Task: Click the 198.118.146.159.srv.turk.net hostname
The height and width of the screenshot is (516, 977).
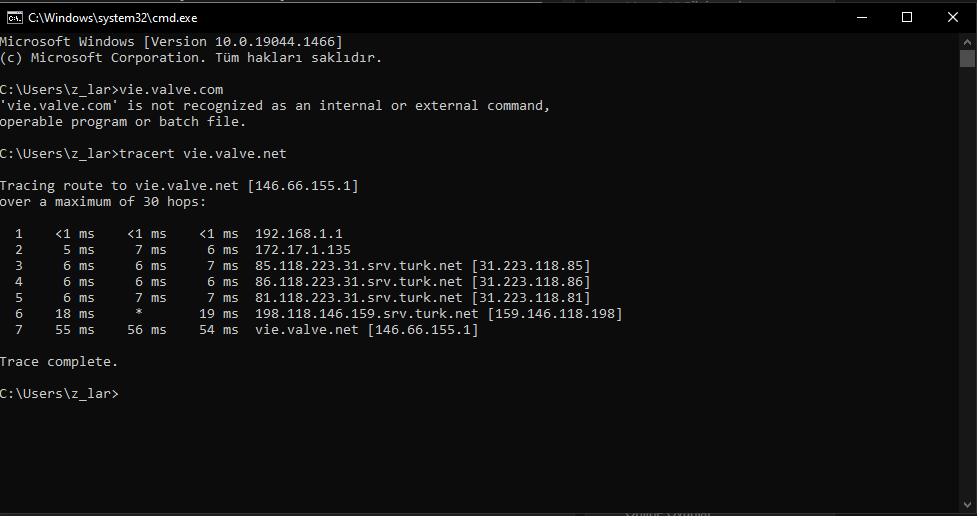Action: [x=367, y=314]
